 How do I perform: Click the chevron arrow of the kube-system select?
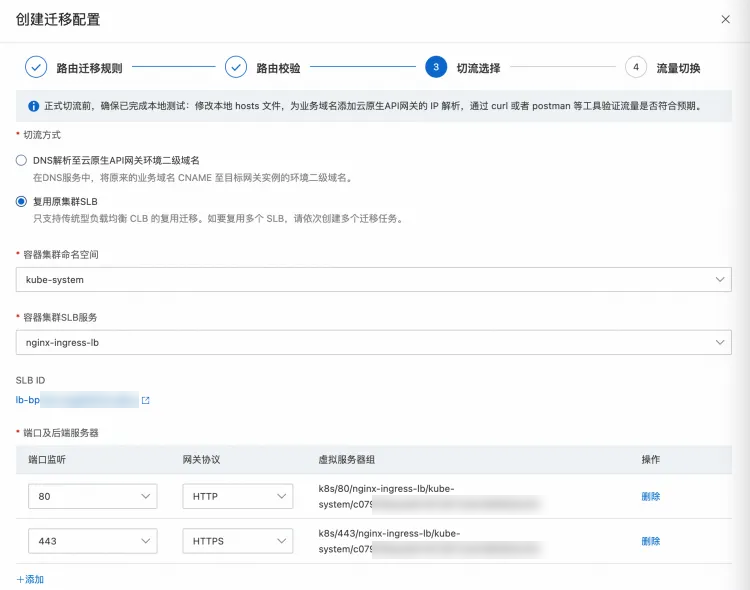tap(720, 279)
